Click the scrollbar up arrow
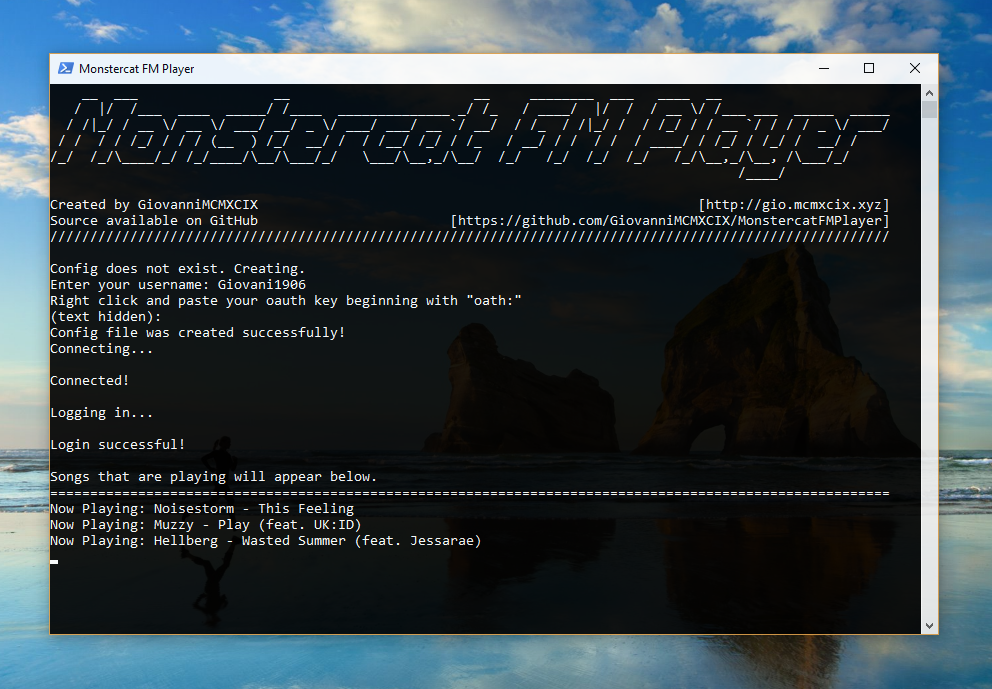 929,93
